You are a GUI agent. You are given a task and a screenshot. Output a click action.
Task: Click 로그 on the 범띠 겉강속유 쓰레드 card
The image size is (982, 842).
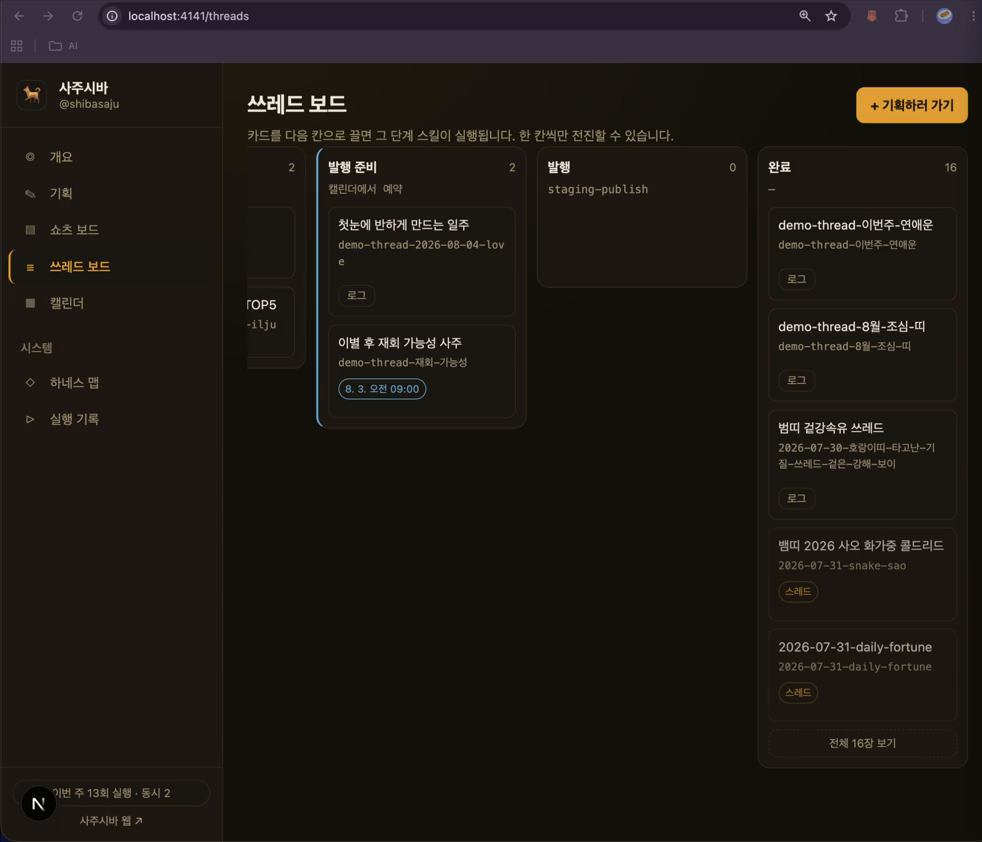(796, 498)
